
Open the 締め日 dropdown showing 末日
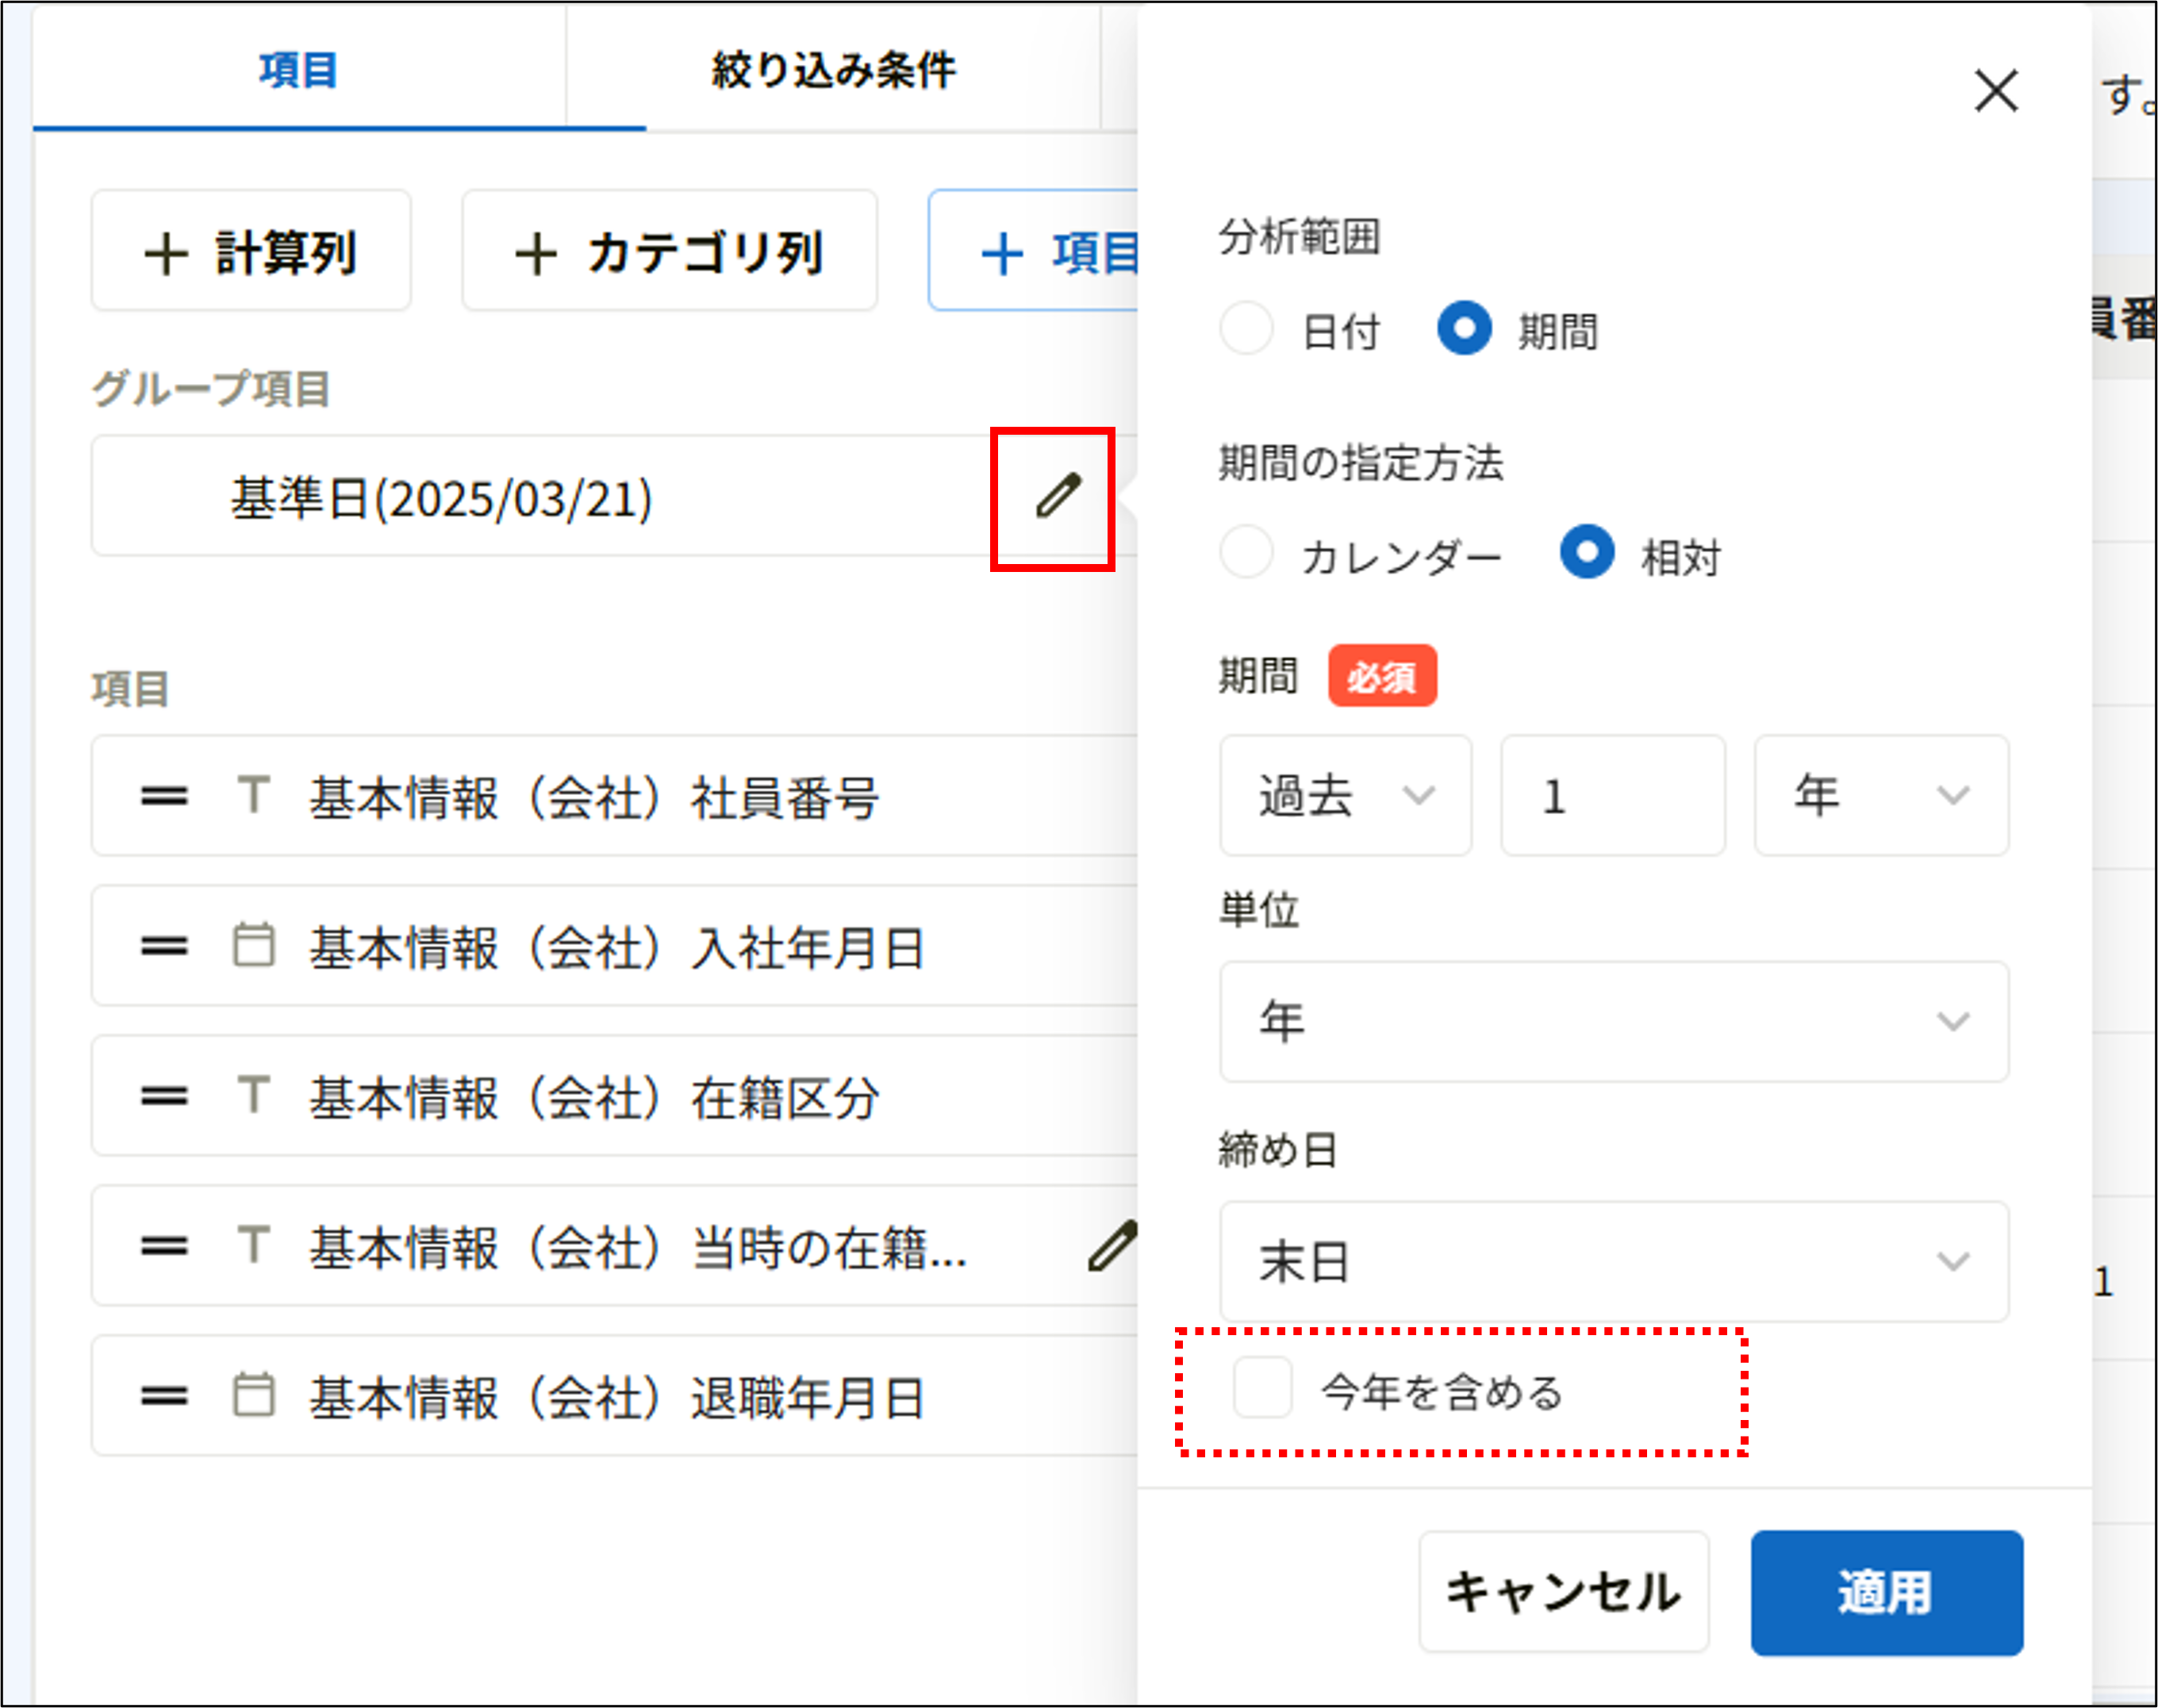pyautogui.click(x=1613, y=1262)
